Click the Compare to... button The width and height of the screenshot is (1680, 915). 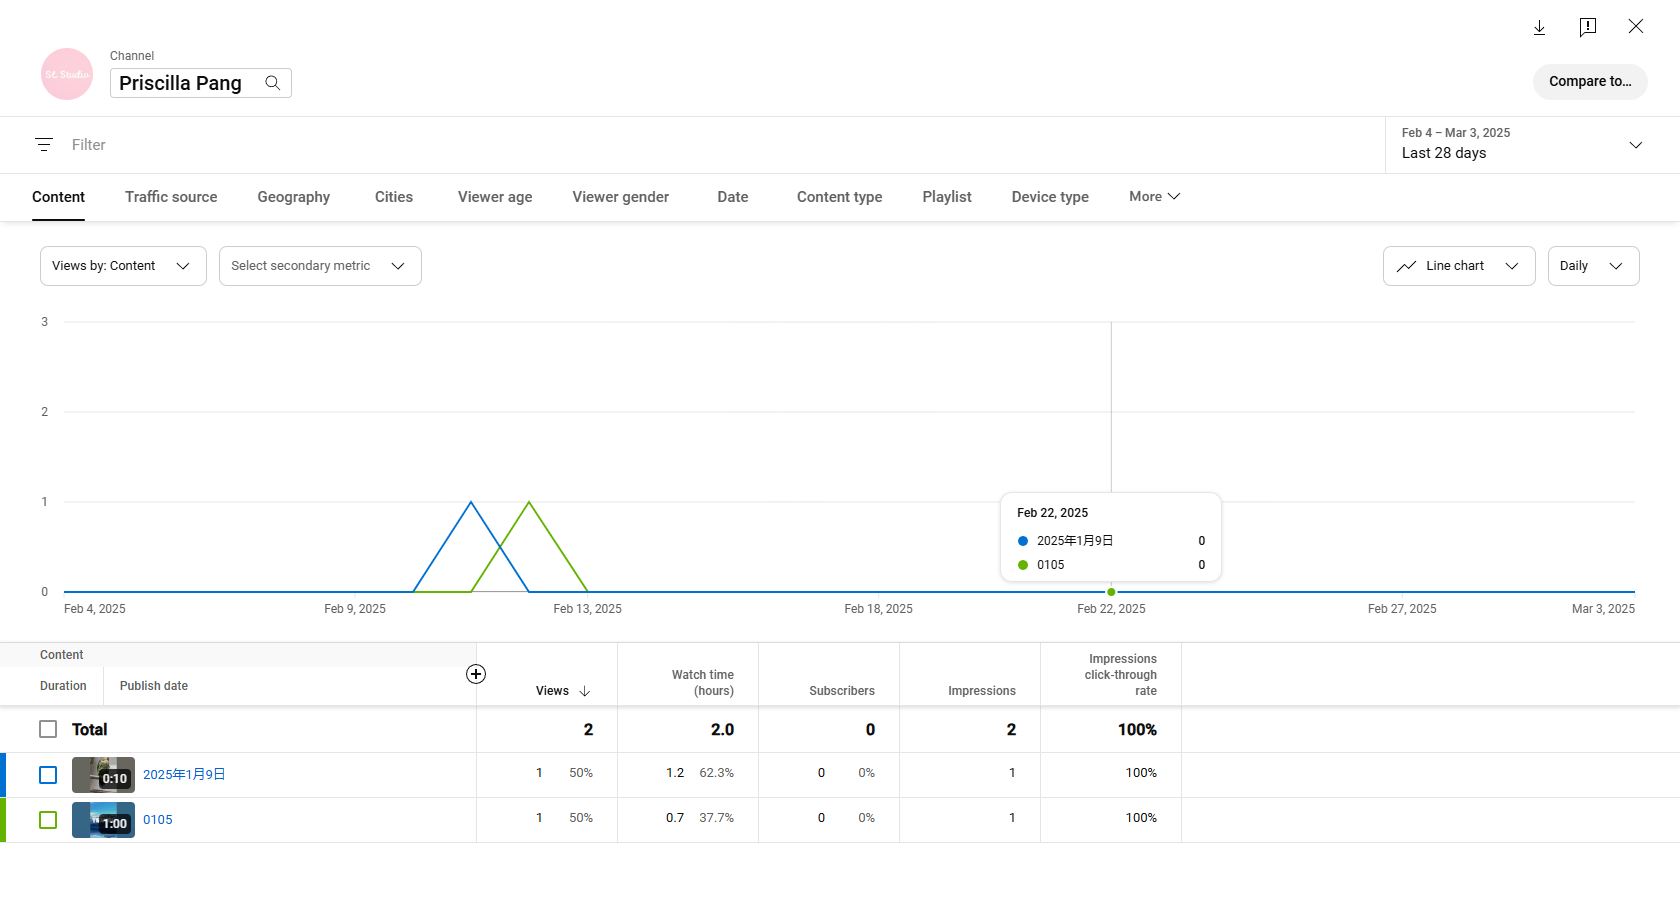(1589, 82)
